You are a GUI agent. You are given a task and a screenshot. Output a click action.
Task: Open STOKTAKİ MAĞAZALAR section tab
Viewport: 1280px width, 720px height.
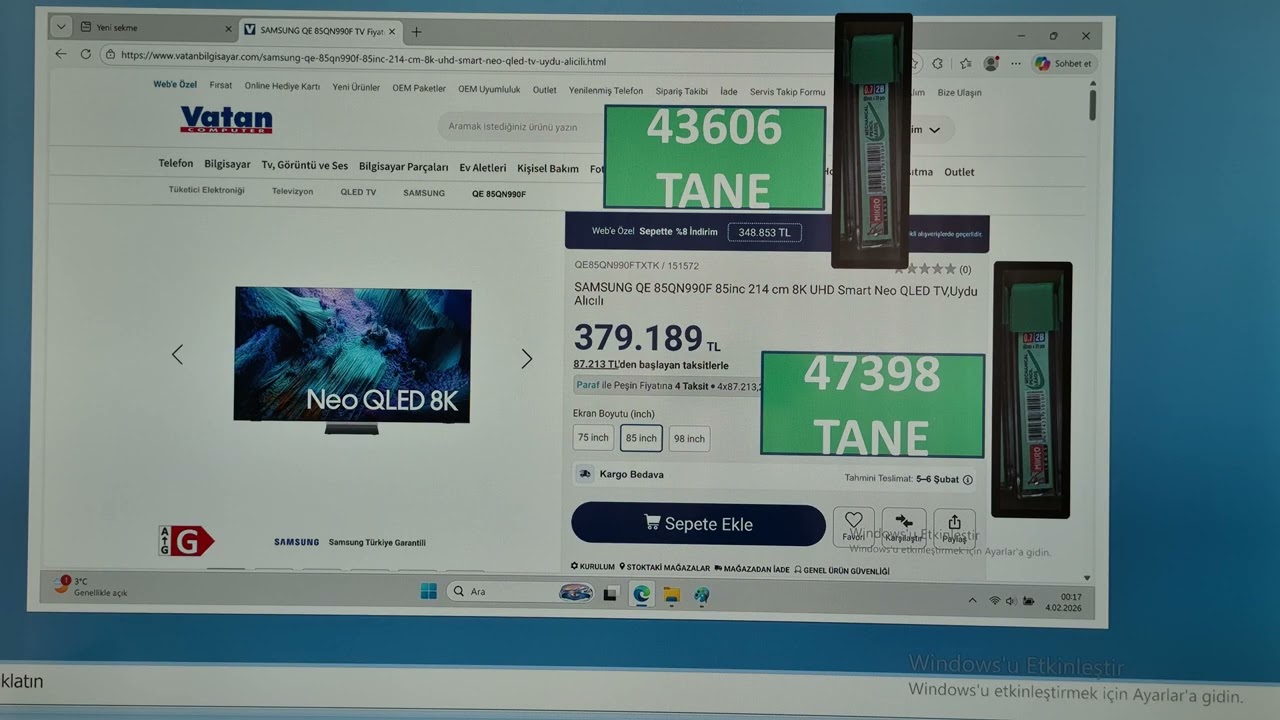[x=664, y=568]
